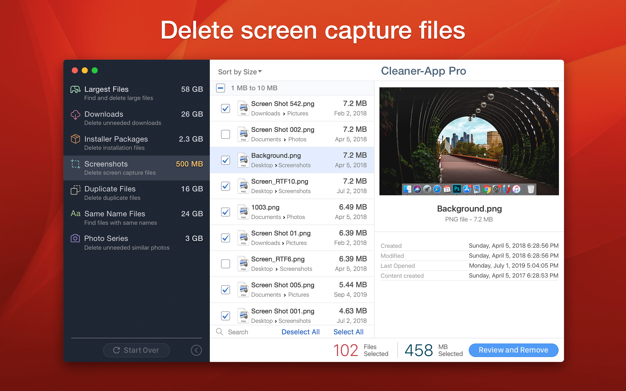626x391 pixels.
Task: Click the Largest Files sidebar icon
Action: (75, 89)
